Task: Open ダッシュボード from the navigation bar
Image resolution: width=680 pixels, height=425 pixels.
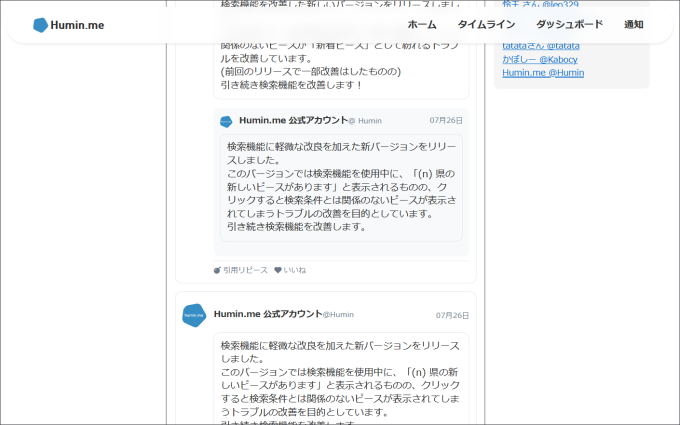Action: coord(569,25)
